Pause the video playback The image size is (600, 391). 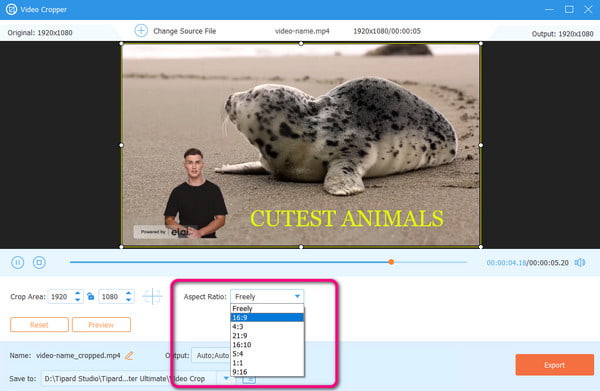click(x=18, y=262)
